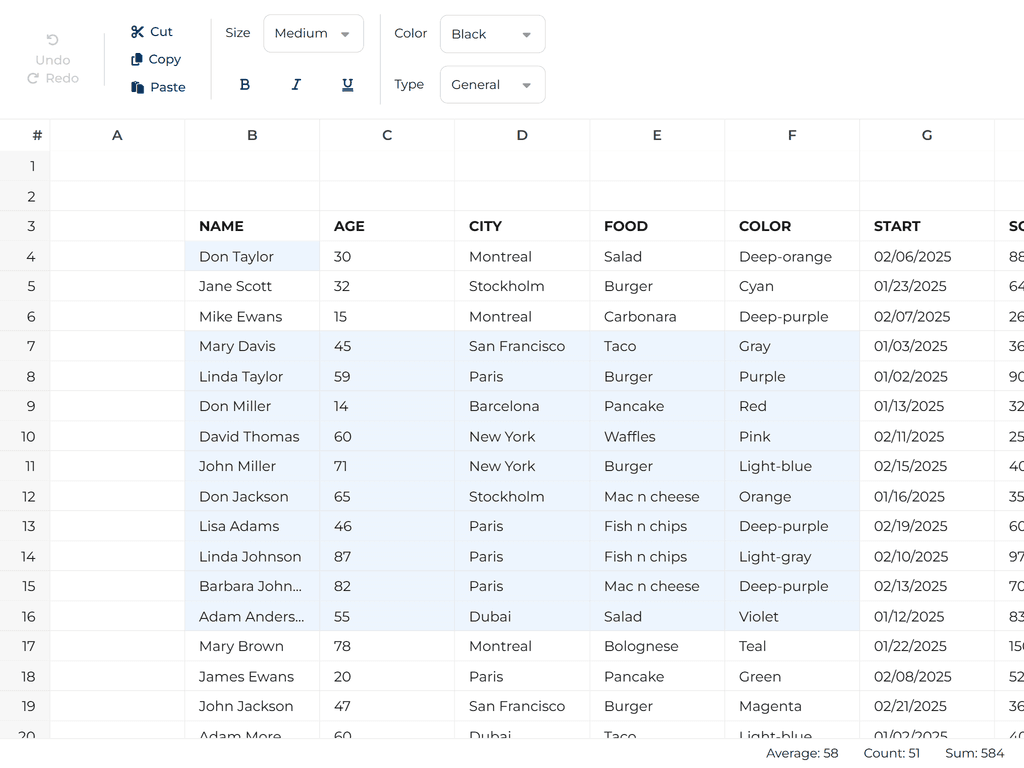
Task: Click the Paste icon
Action: (x=136, y=87)
